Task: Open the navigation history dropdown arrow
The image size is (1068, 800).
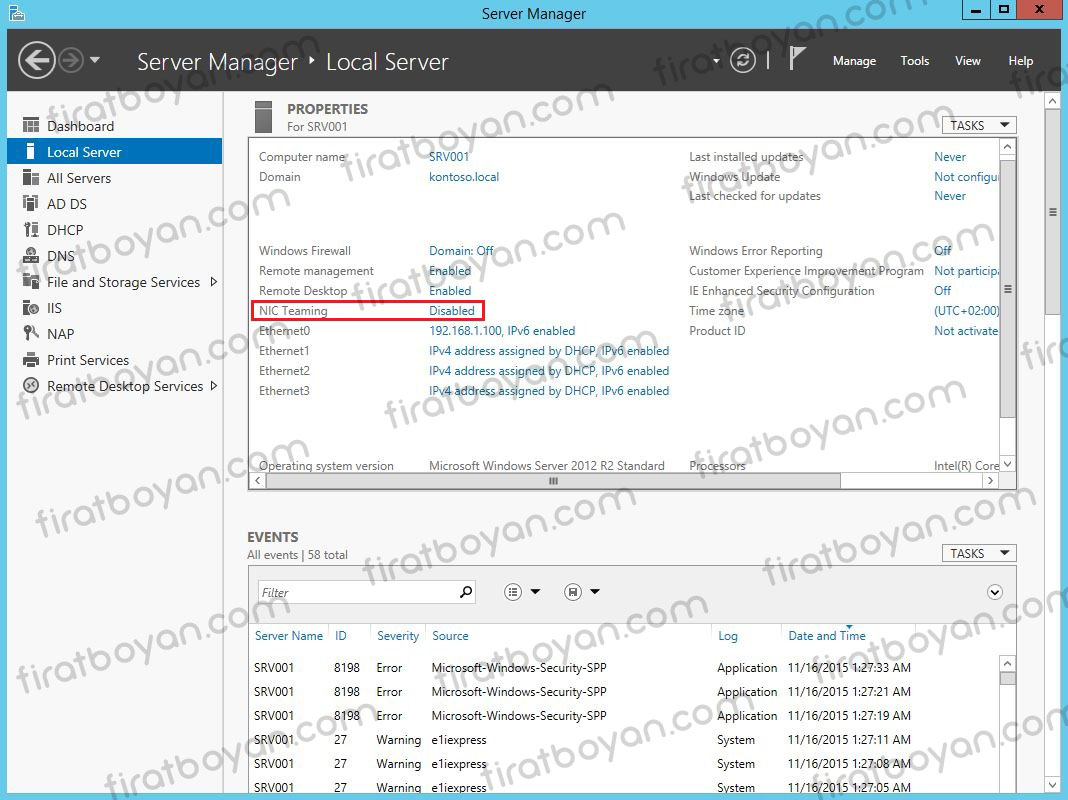Action: (95, 60)
